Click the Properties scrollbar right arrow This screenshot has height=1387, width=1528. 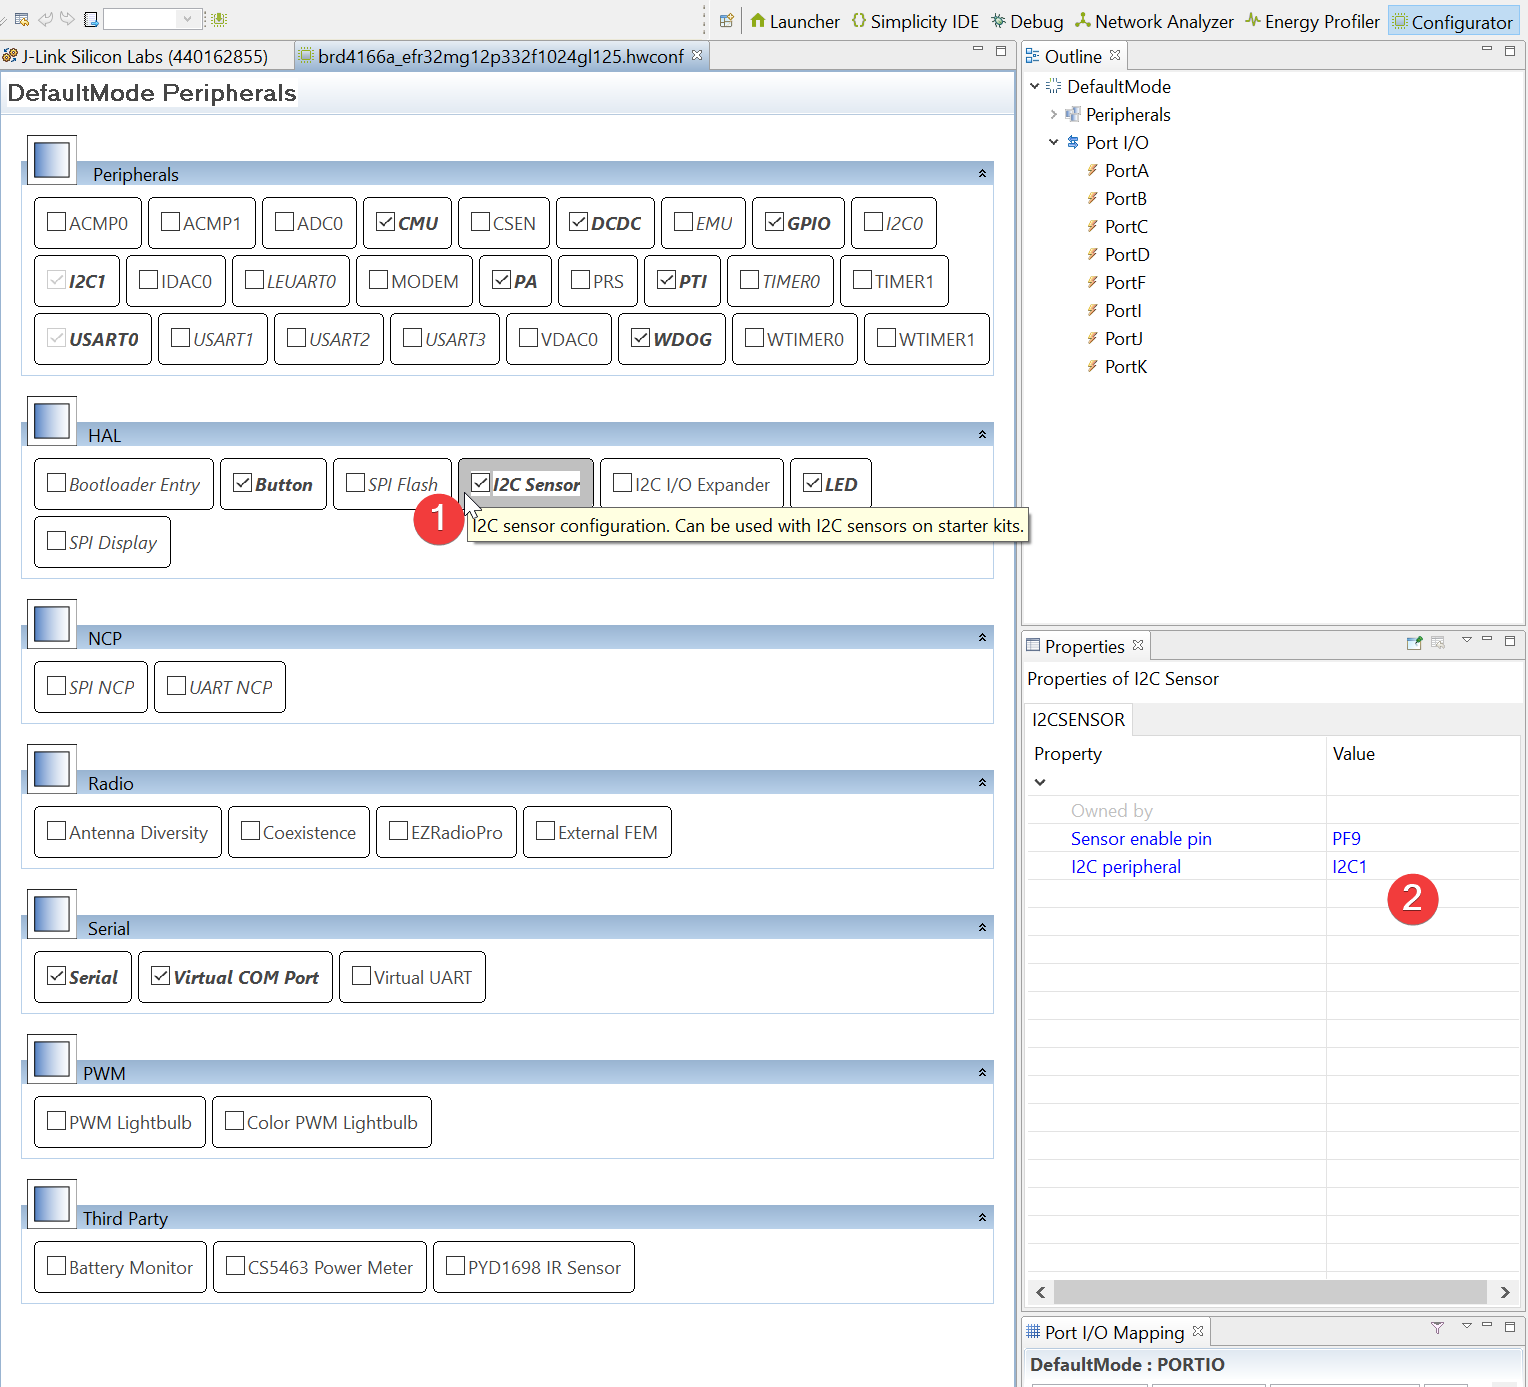tap(1505, 1292)
